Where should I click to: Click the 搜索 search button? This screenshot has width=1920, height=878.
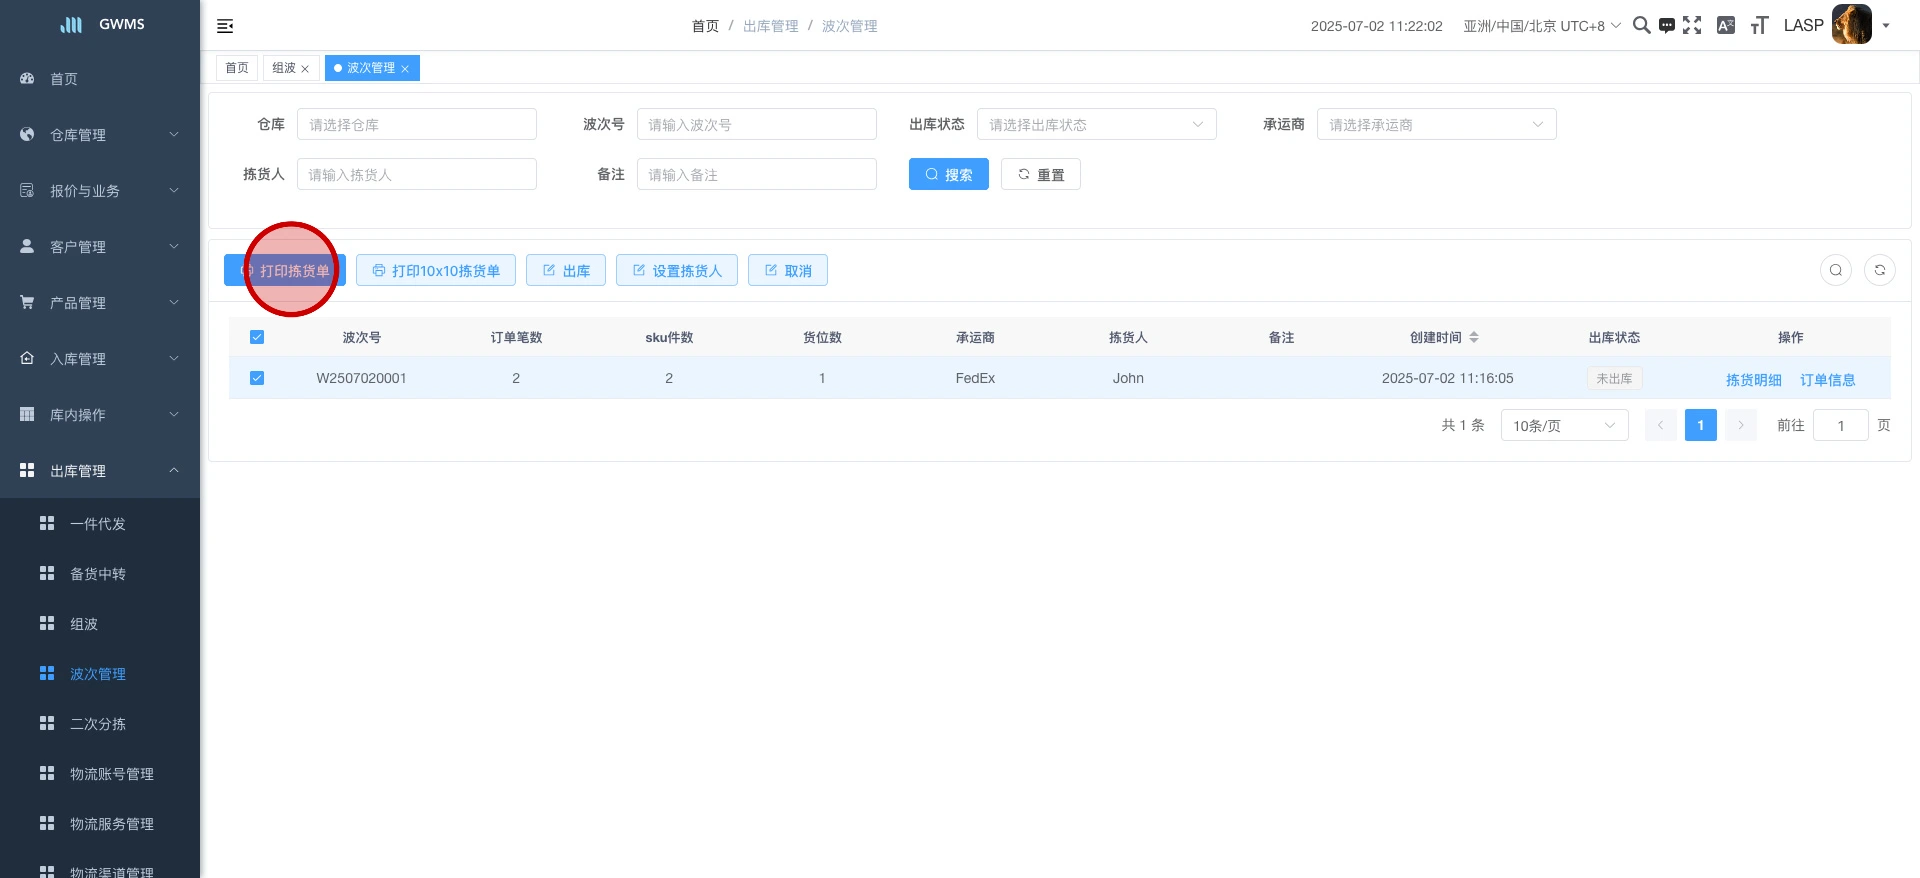coord(948,174)
